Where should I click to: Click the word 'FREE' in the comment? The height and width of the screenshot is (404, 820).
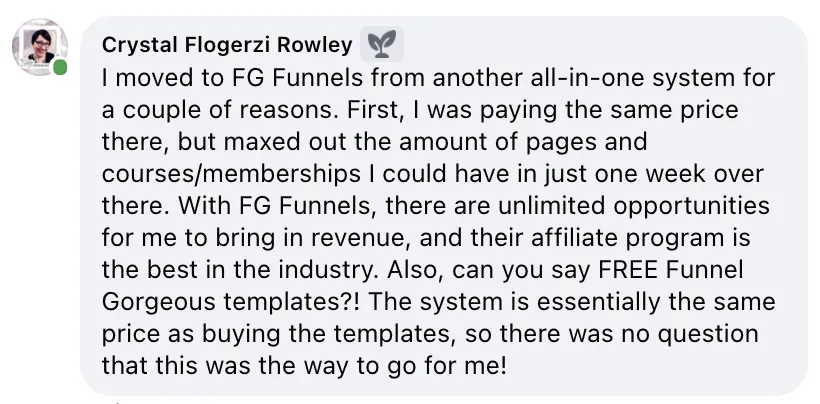tap(627, 270)
